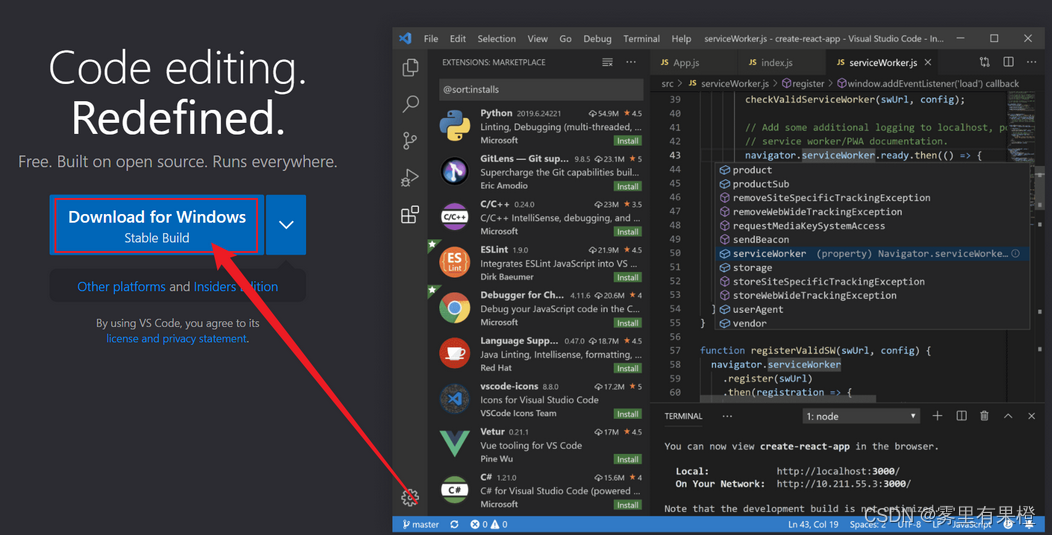Close the terminal panel
This screenshot has width=1052, height=535.
(1031, 416)
